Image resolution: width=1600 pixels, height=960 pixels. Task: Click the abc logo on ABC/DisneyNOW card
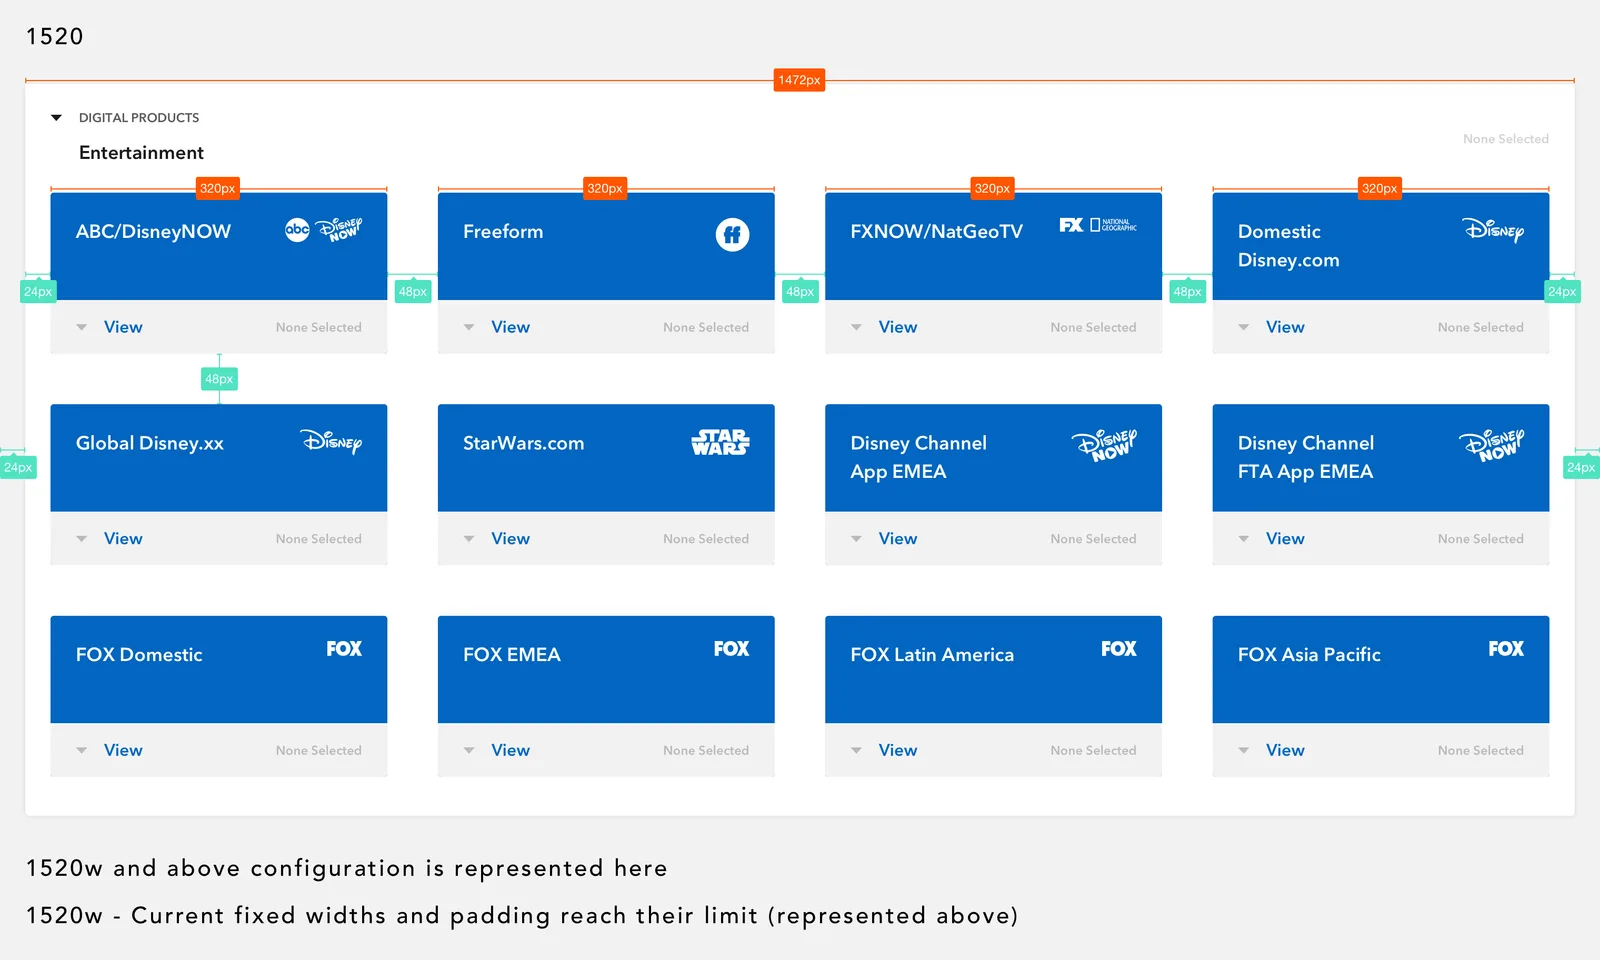[297, 230]
